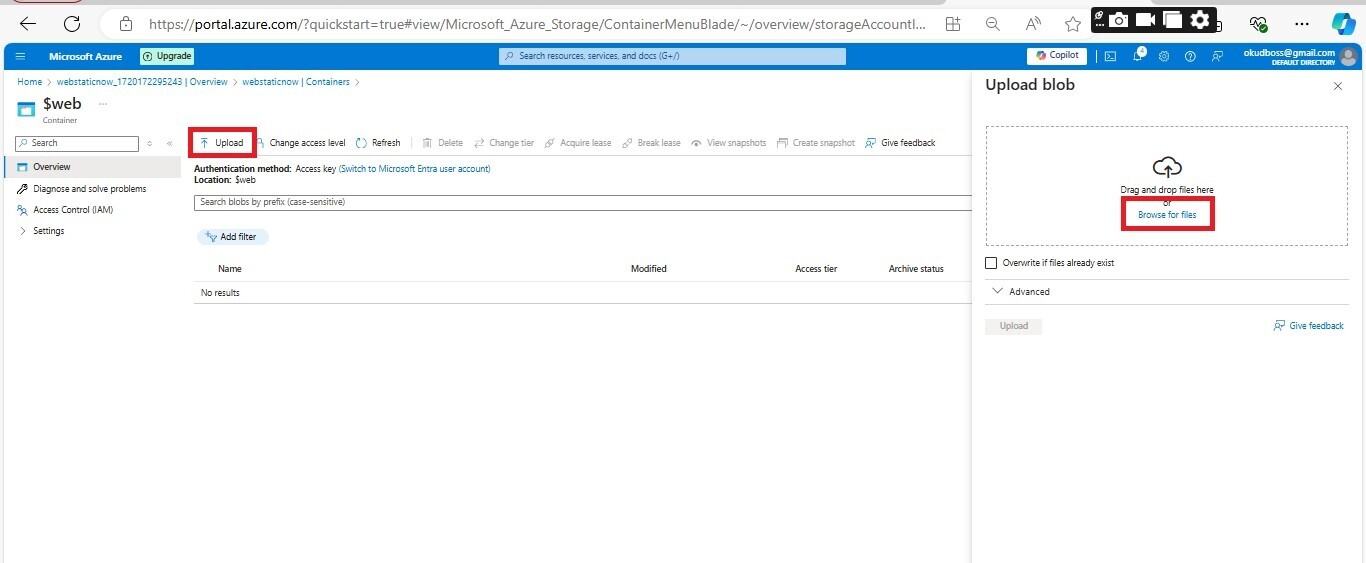Screen dimensions: 1366x563
Task: Click Browse for files link
Action: (1167, 215)
